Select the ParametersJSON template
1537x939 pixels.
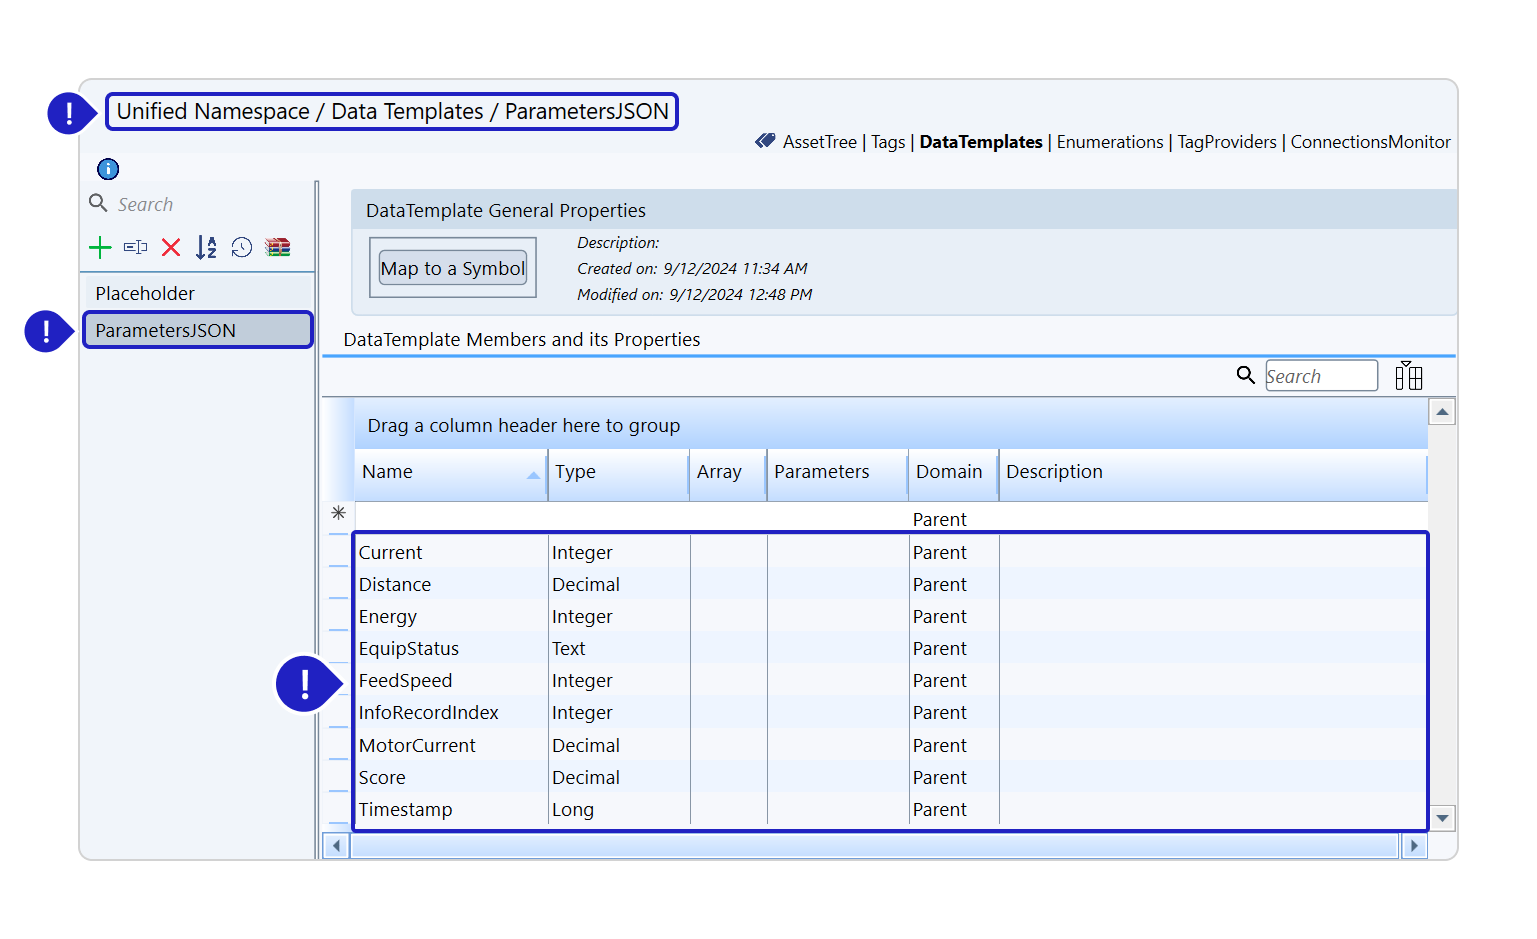(198, 330)
